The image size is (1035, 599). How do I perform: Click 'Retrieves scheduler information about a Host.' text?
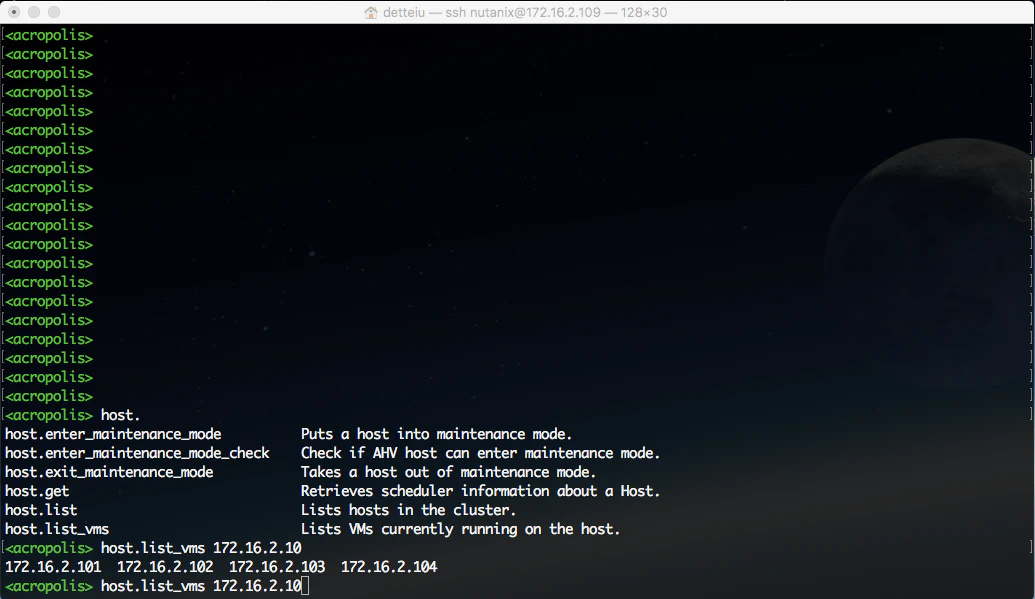pyautogui.click(x=481, y=491)
